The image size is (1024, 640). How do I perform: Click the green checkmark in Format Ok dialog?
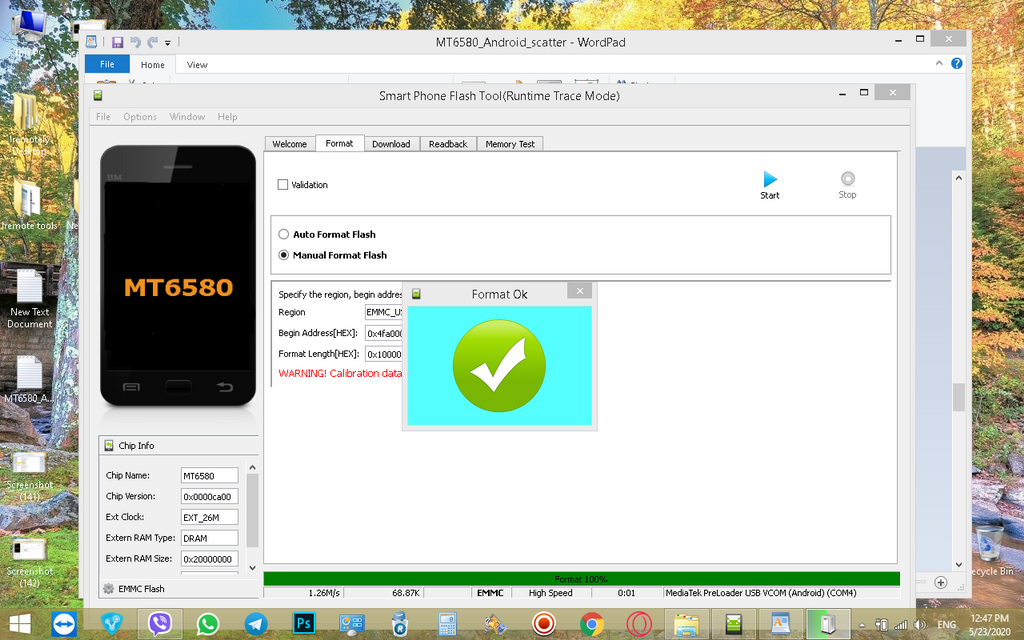pyautogui.click(x=499, y=365)
